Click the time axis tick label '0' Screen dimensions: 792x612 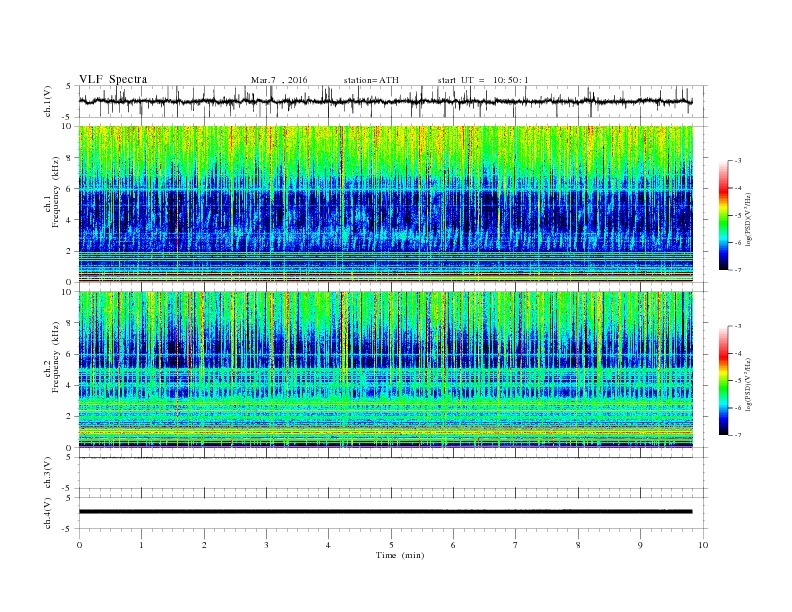click(x=79, y=545)
